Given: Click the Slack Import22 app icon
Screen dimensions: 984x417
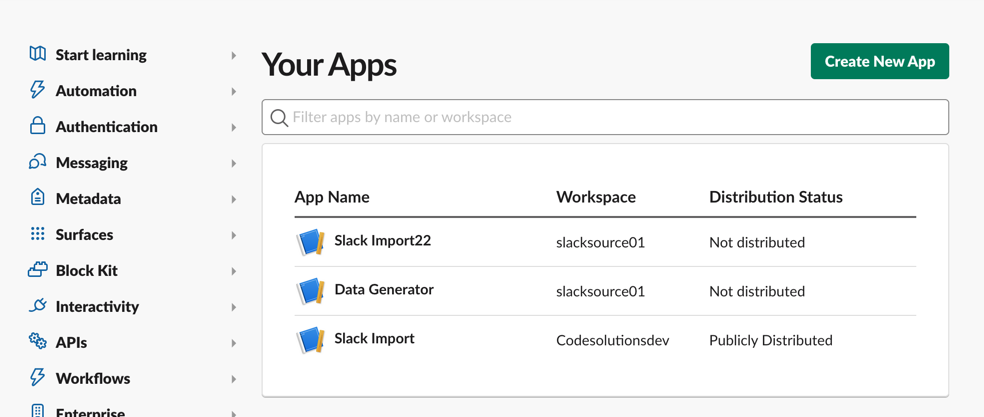Looking at the screenshot, I should click(311, 242).
